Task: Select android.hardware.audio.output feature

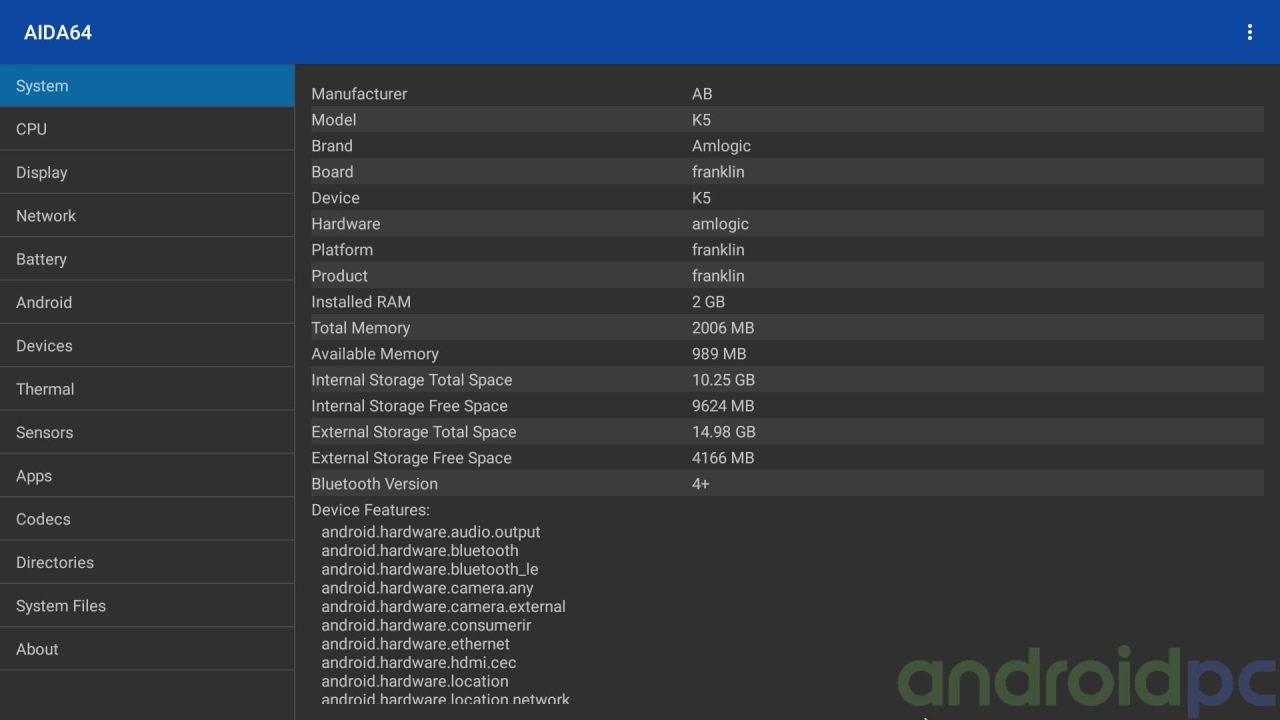Action: pyautogui.click(x=431, y=532)
